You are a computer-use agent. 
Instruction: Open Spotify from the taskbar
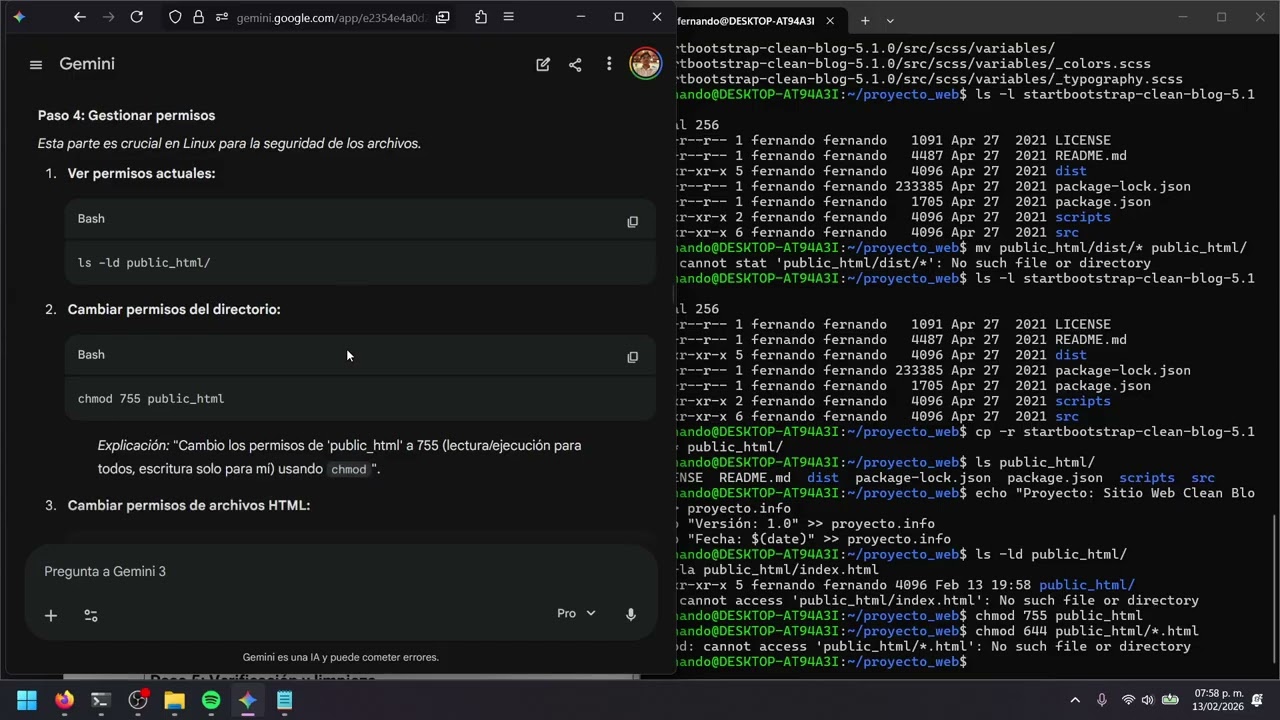coord(211,700)
